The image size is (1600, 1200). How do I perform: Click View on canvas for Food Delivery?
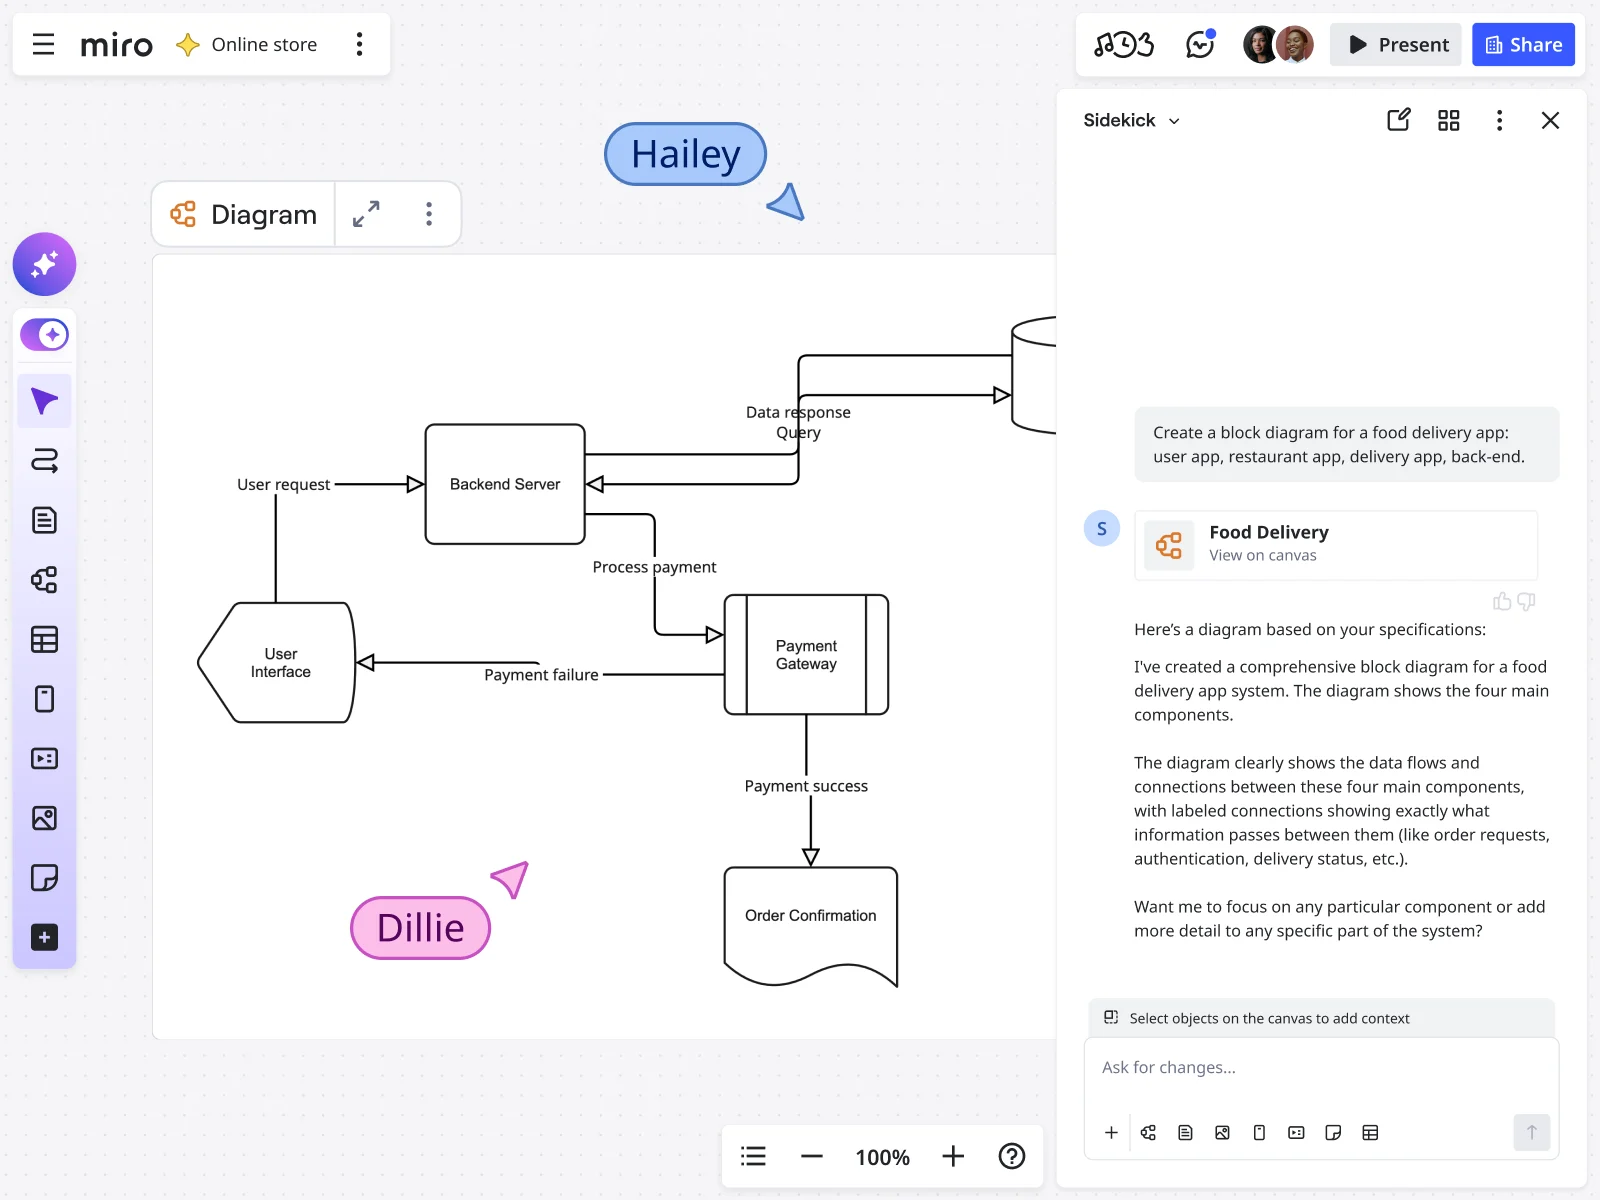point(1263,555)
